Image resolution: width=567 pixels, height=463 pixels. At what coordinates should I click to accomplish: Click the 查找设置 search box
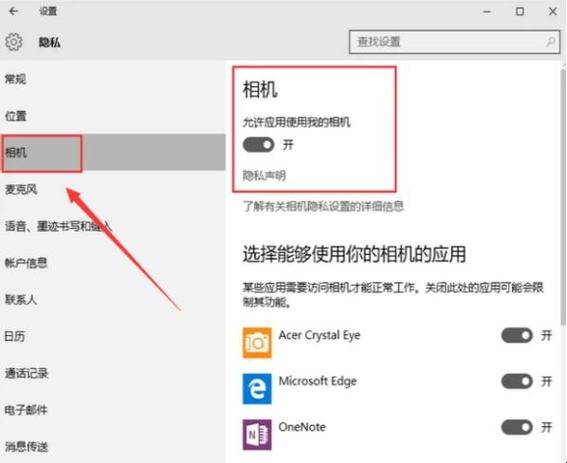(x=455, y=42)
